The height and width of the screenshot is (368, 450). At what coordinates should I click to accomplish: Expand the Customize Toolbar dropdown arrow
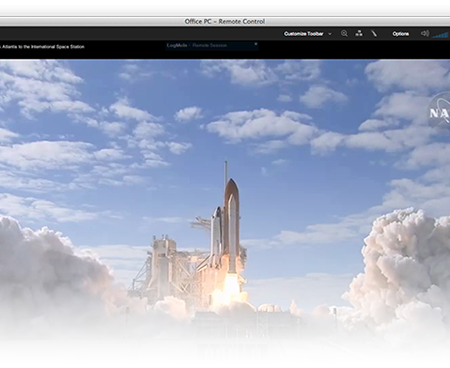pos(330,34)
